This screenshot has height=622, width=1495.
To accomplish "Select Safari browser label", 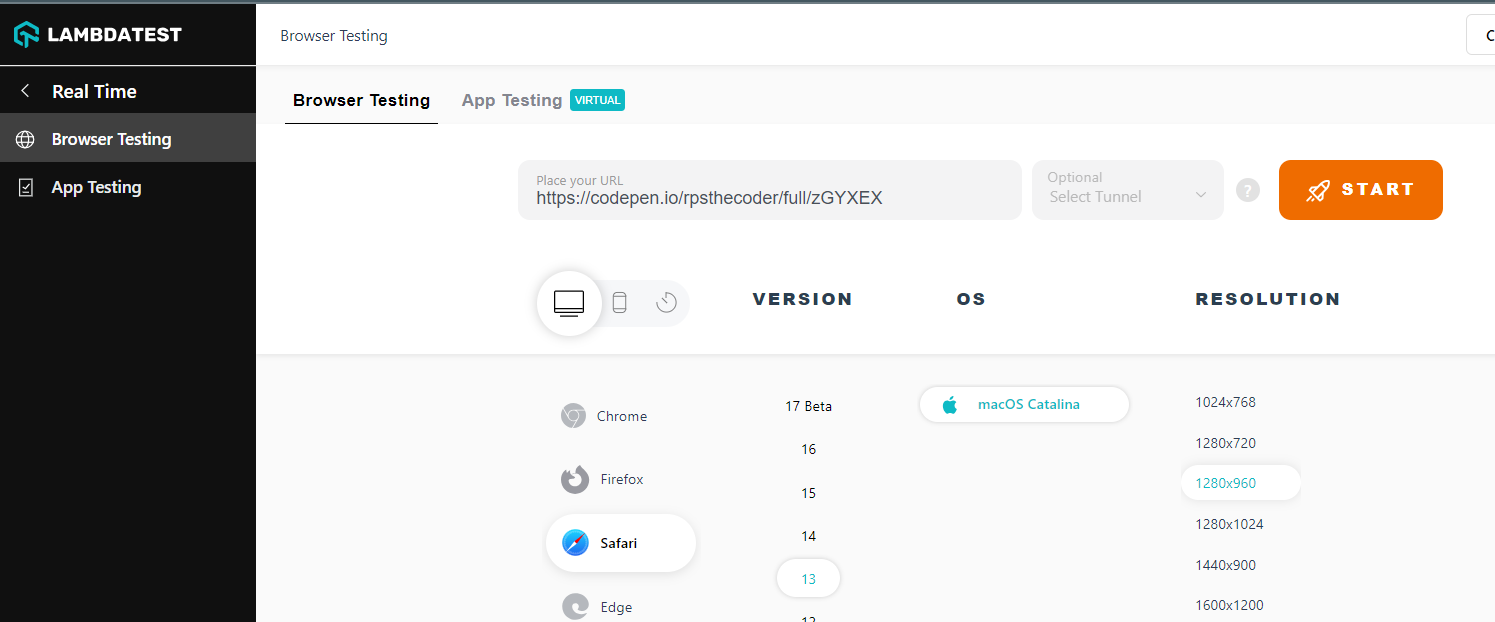I will click(619, 544).
